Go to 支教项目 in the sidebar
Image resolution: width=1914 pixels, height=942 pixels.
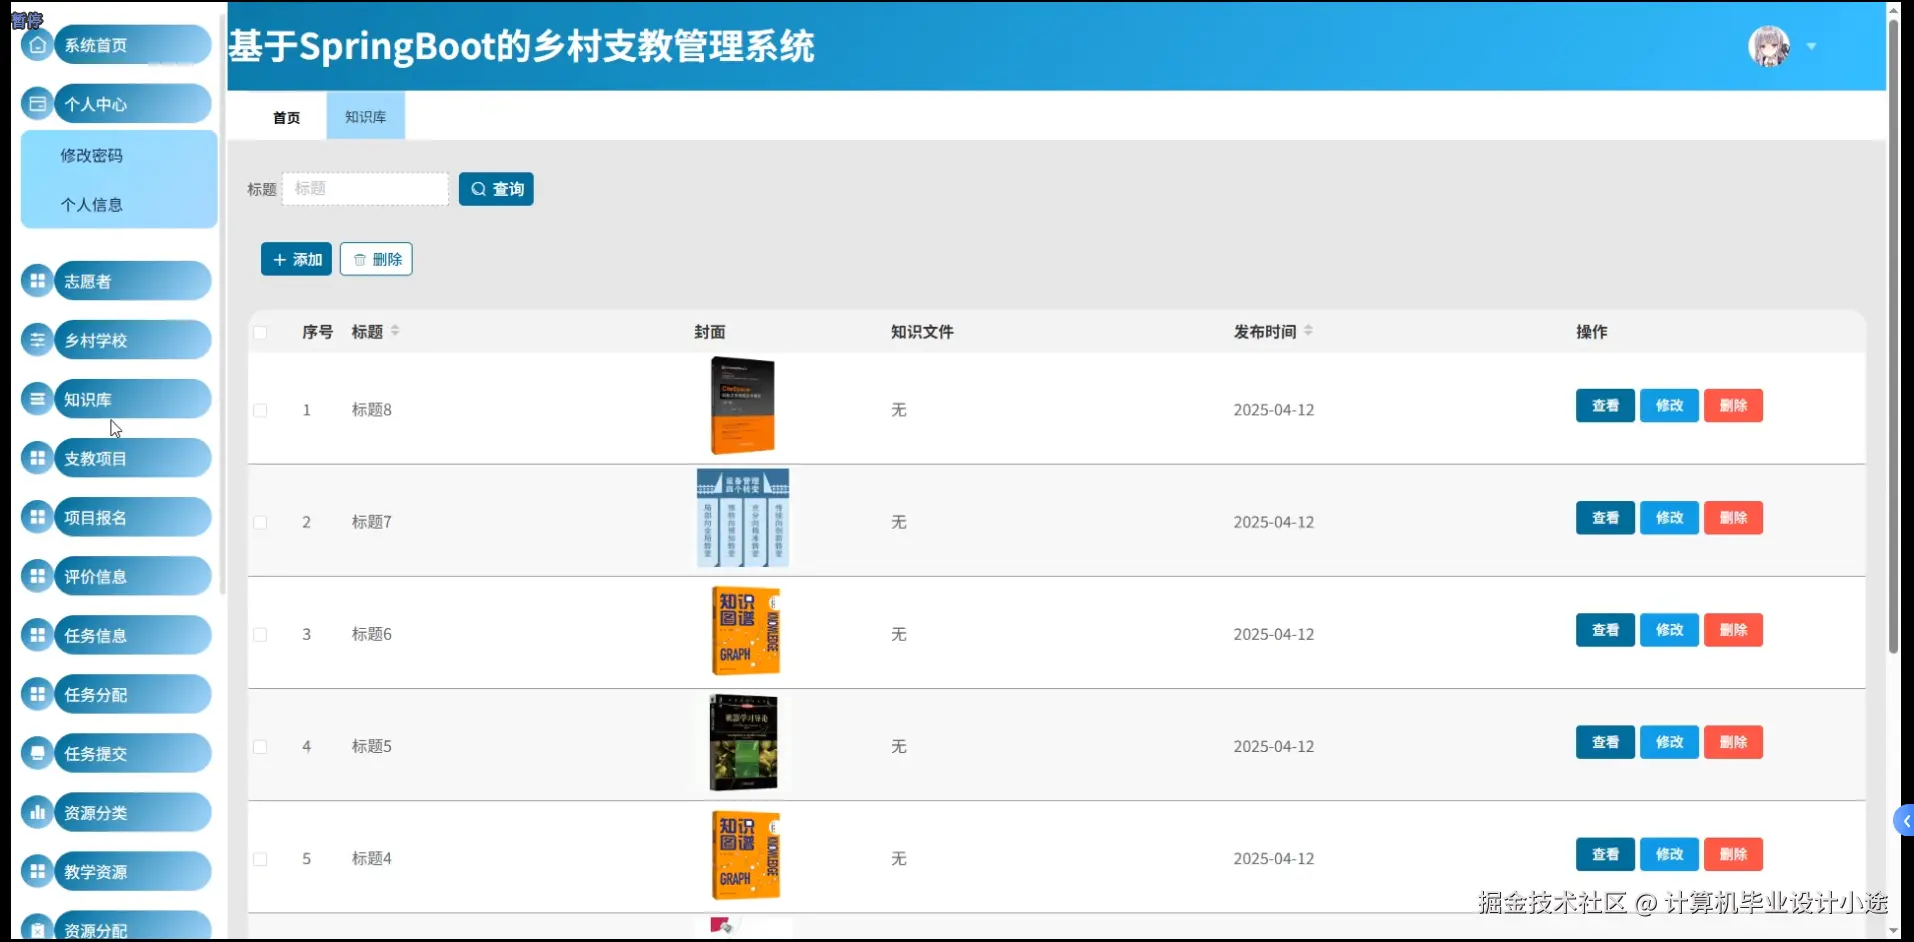click(131, 458)
